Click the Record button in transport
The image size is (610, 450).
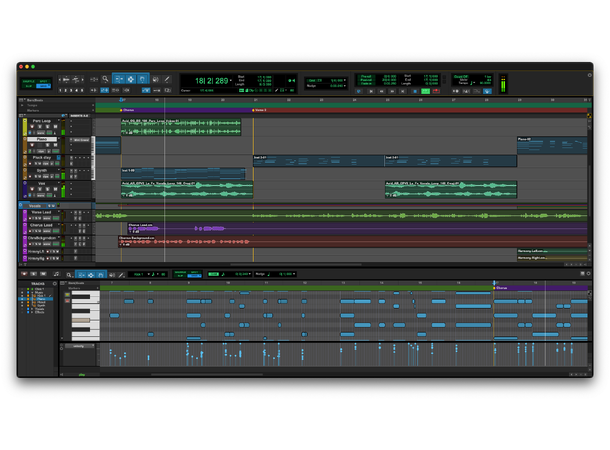point(436,91)
